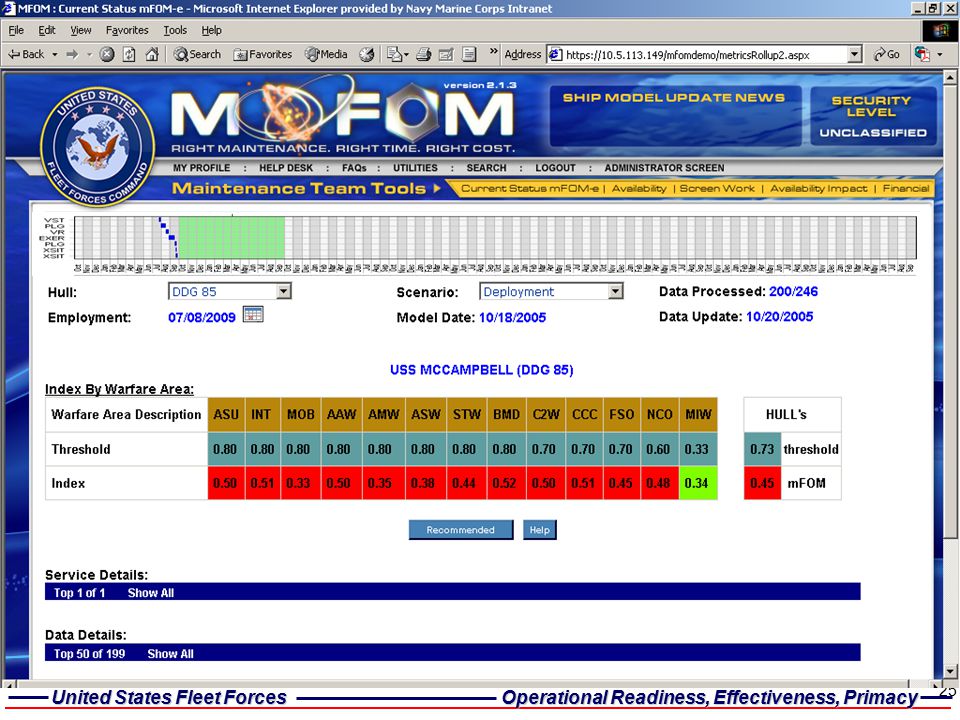Viewport: 960px width, 720px height.
Task: Open the Favorites pane from toolbar
Action: pos(263,54)
